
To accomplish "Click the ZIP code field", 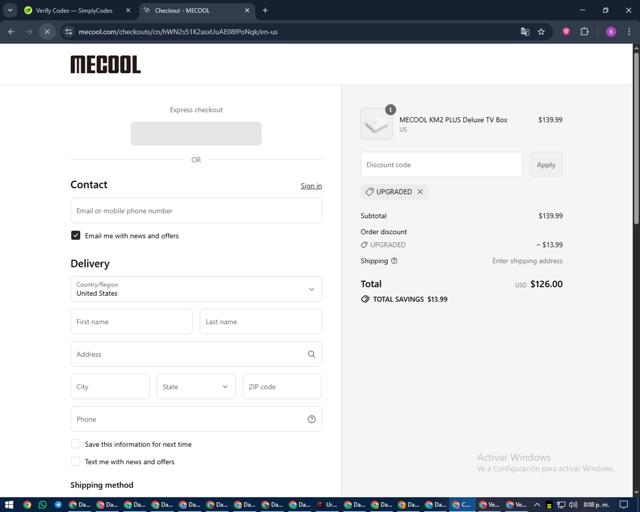I will pyautogui.click(x=282, y=387).
